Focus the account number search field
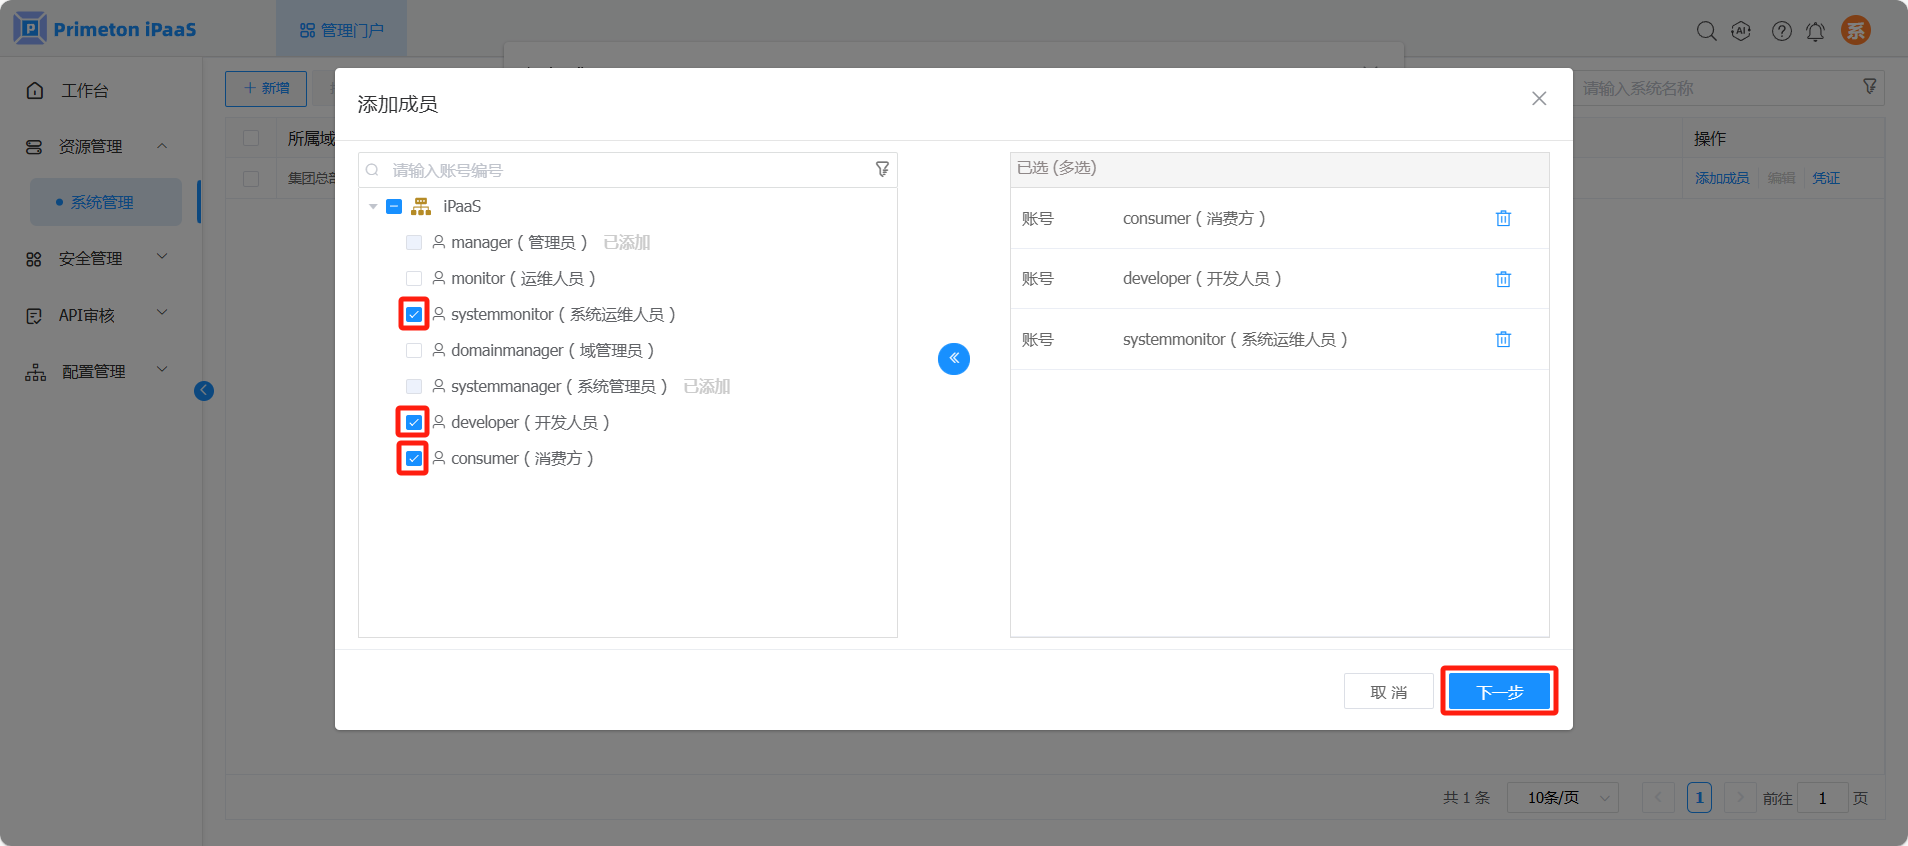This screenshot has height=846, width=1908. pyautogui.click(x=630, y=170)
